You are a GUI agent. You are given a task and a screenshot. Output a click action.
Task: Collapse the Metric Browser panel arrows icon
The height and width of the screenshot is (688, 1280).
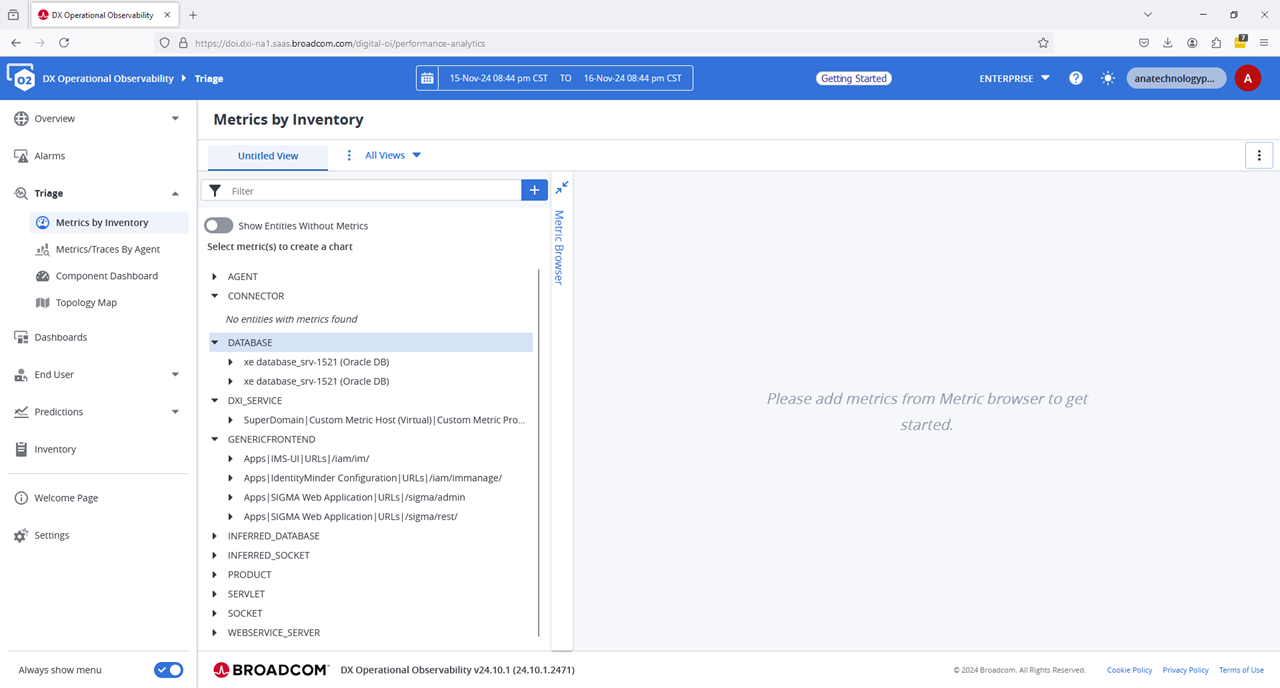point(562,187)
